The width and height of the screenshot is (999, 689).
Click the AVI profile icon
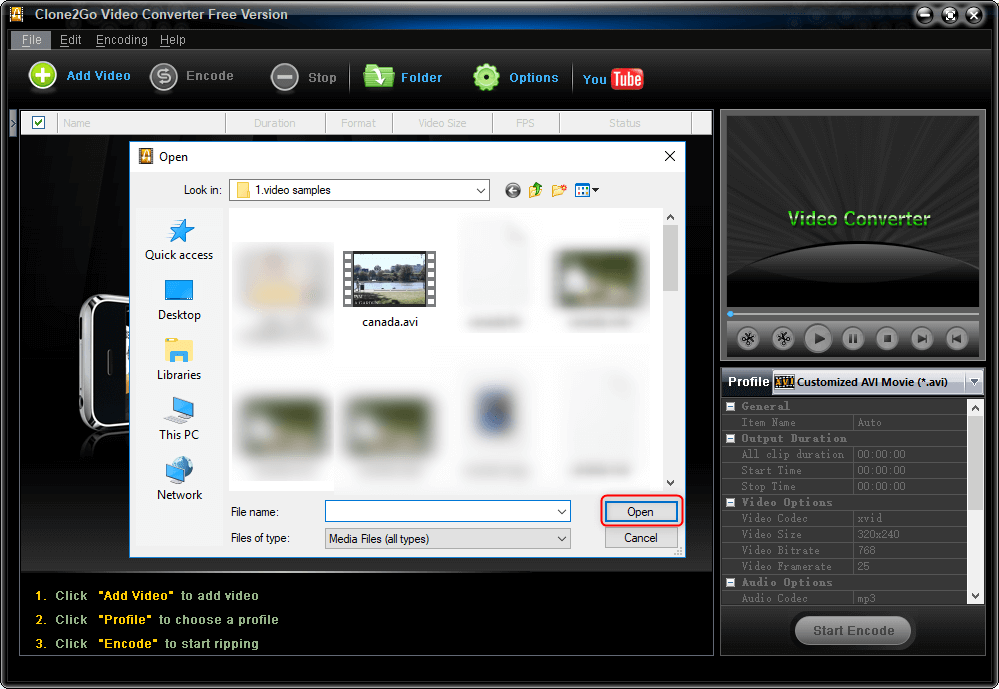pos(784,382)
